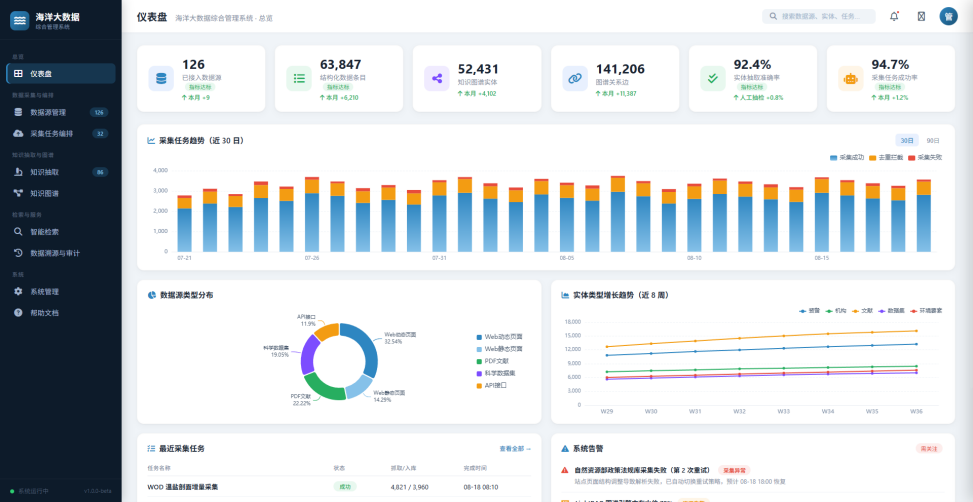Viewport: 973px width, 502px height.
Task: Click the 63,847 value
Action: tap(341, 65)
